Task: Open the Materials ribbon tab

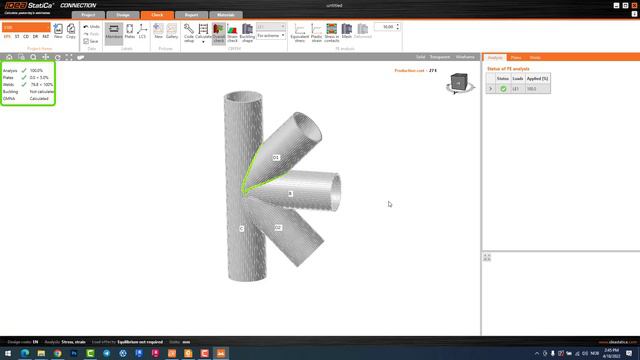Action: point(226,15)
